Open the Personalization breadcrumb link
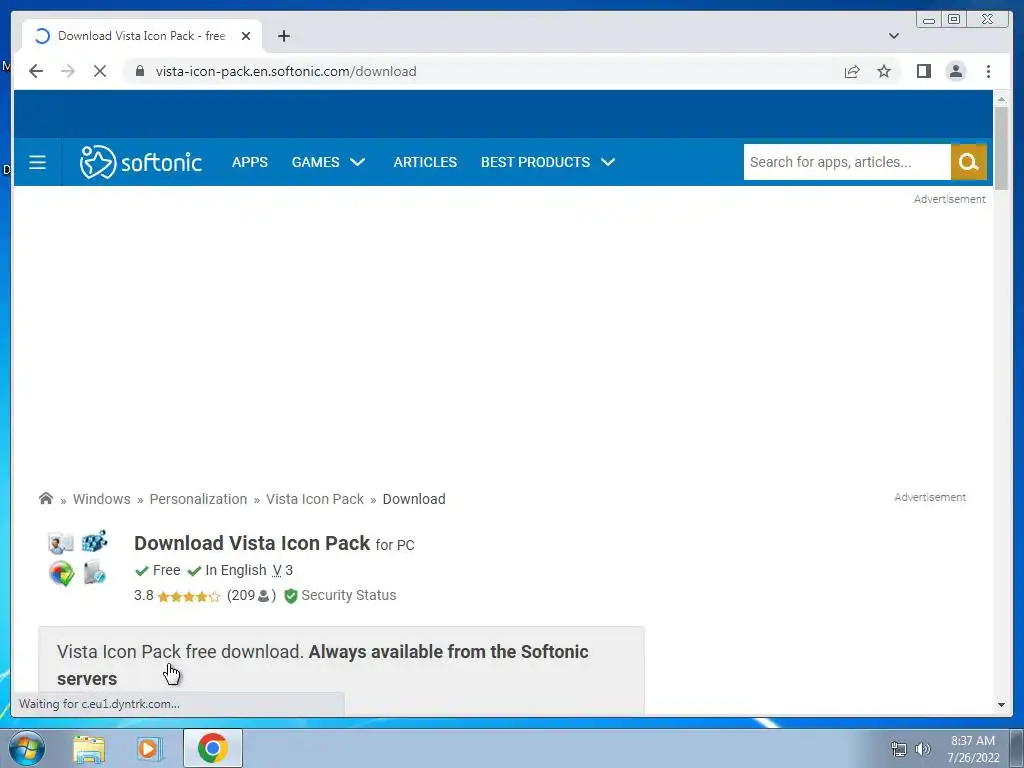Viewport: 1024px width, 768px height. tap(199, 499)
